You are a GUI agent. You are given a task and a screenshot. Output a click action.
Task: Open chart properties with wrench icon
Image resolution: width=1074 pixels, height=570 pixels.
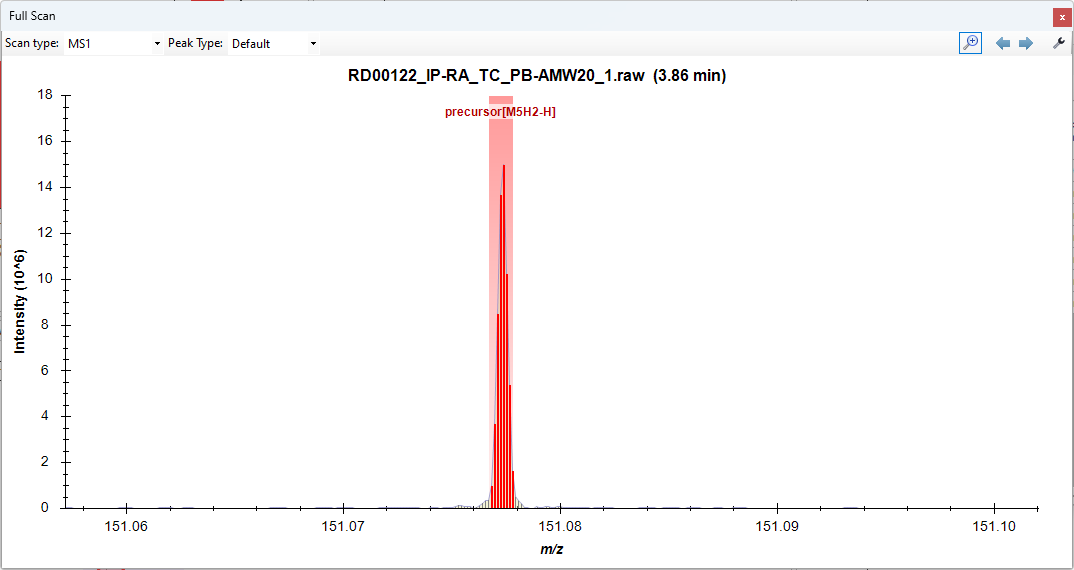pyautogui.click(x=1059, y=43)
